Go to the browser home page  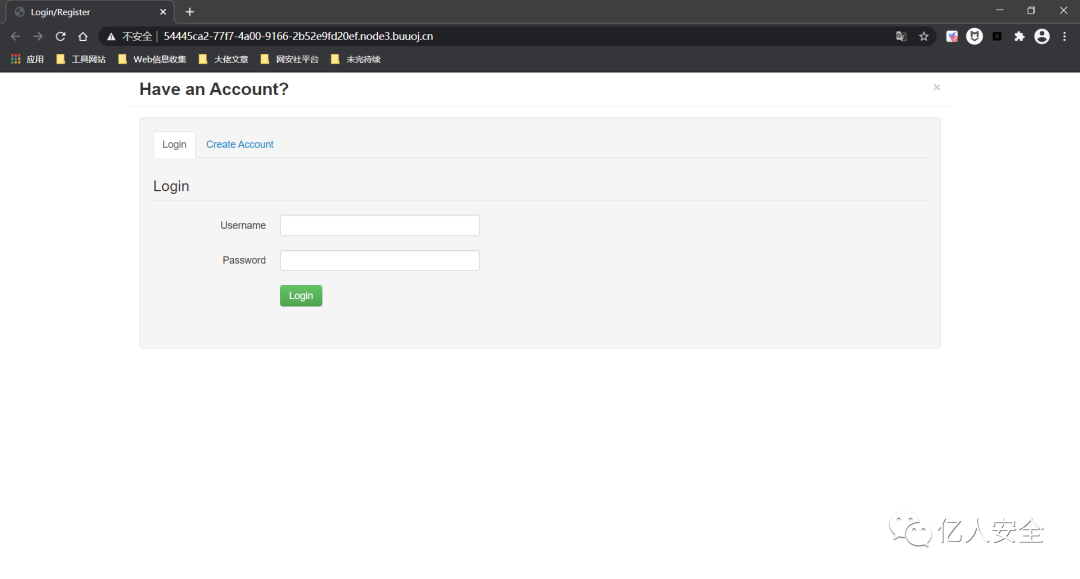(83, 36)
